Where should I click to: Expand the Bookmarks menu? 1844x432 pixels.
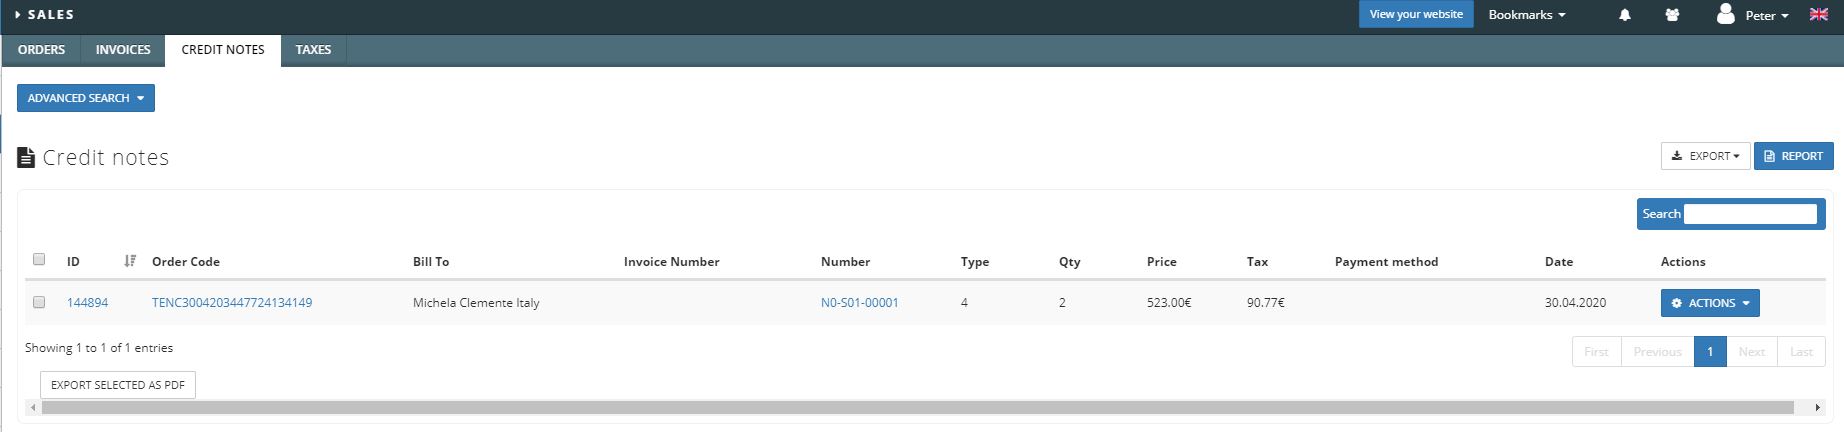pyautogui.click(x=1527, y=15)
